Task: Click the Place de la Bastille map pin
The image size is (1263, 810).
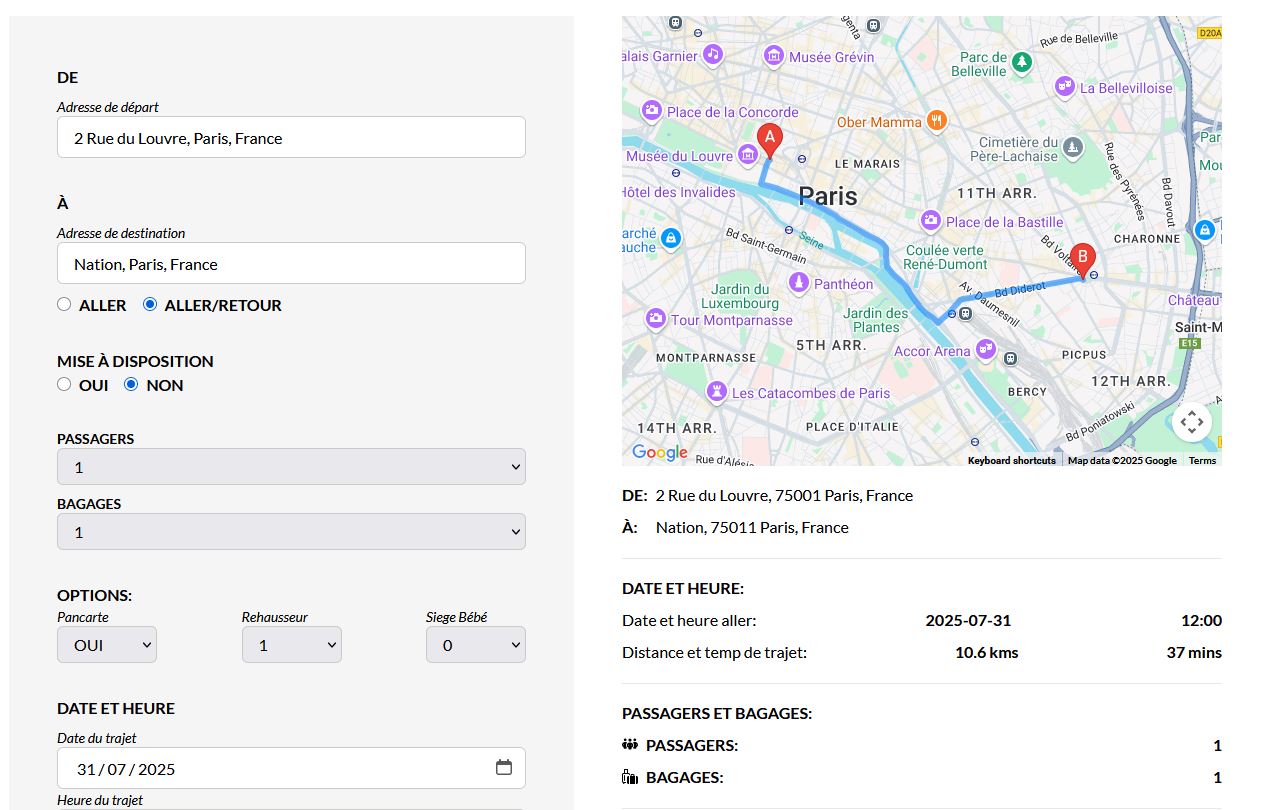Action: [x=931, y=221]
